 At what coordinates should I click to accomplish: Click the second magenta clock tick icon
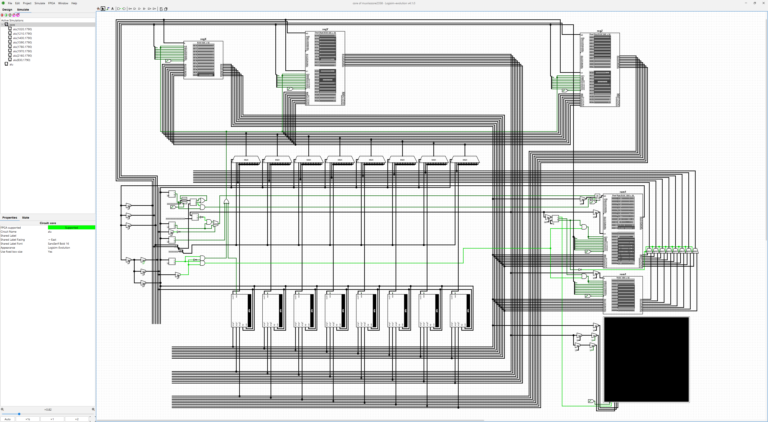(18, 15)
